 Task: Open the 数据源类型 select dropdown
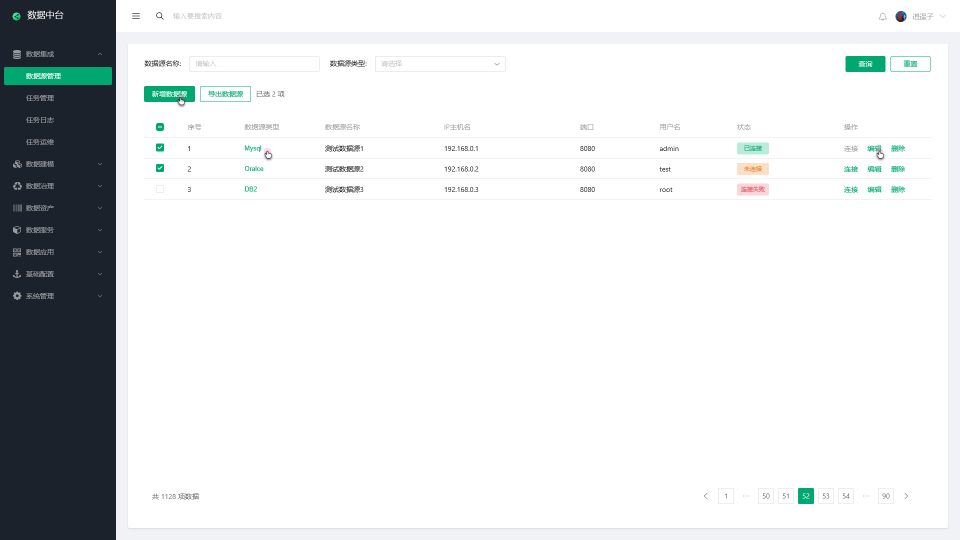pyautogui.click(x=440, y=64)
